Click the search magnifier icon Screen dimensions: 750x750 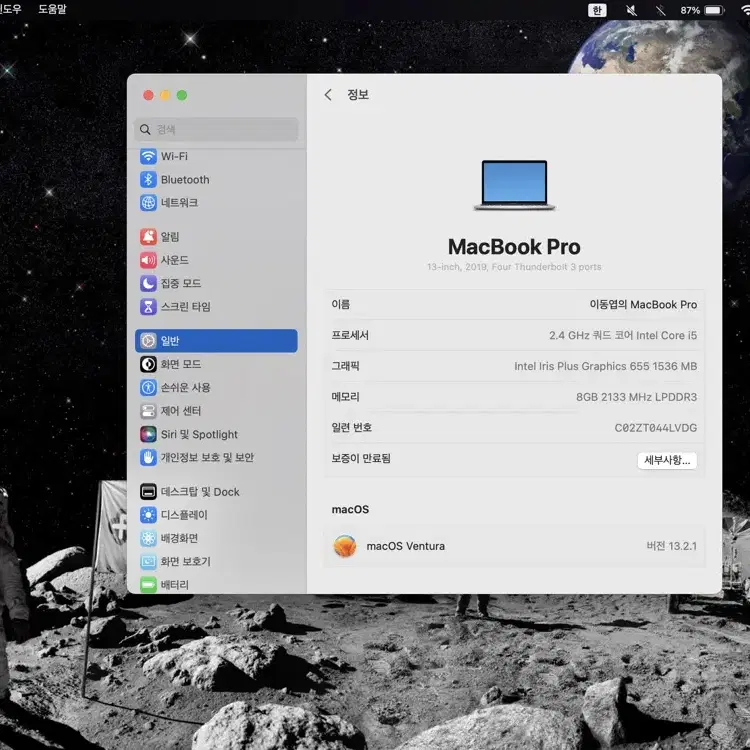click(145, 129)
